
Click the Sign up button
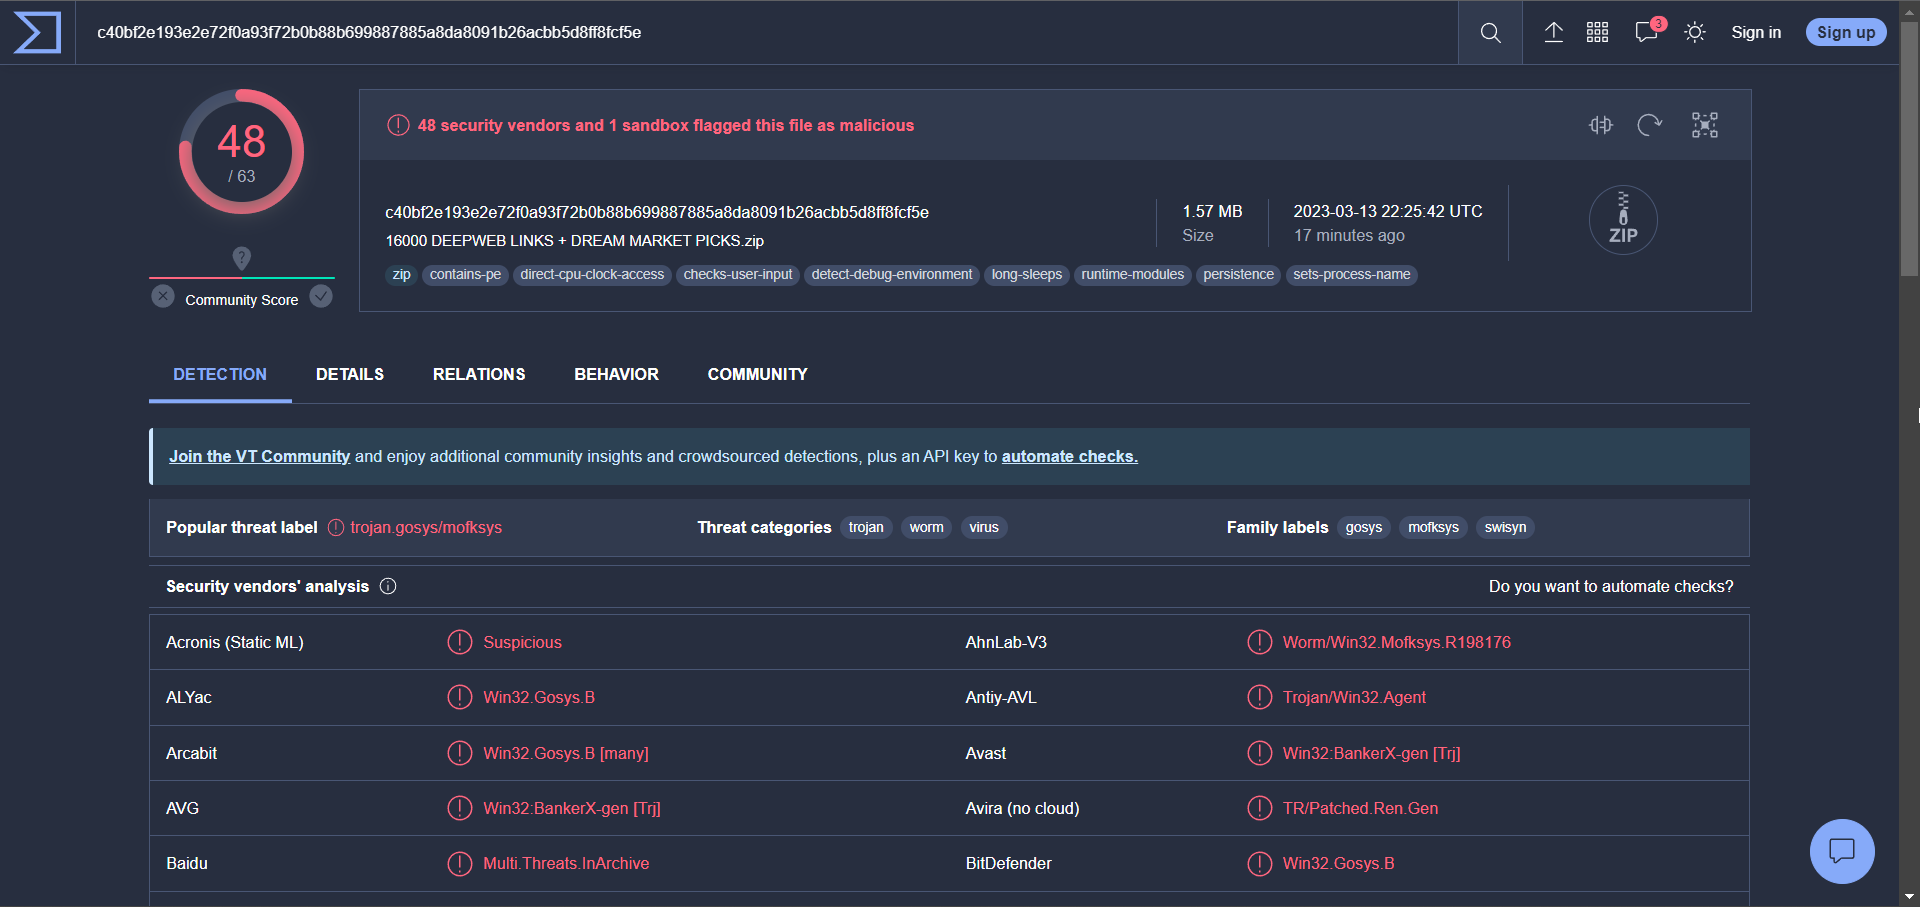[x=1846, y=32]
